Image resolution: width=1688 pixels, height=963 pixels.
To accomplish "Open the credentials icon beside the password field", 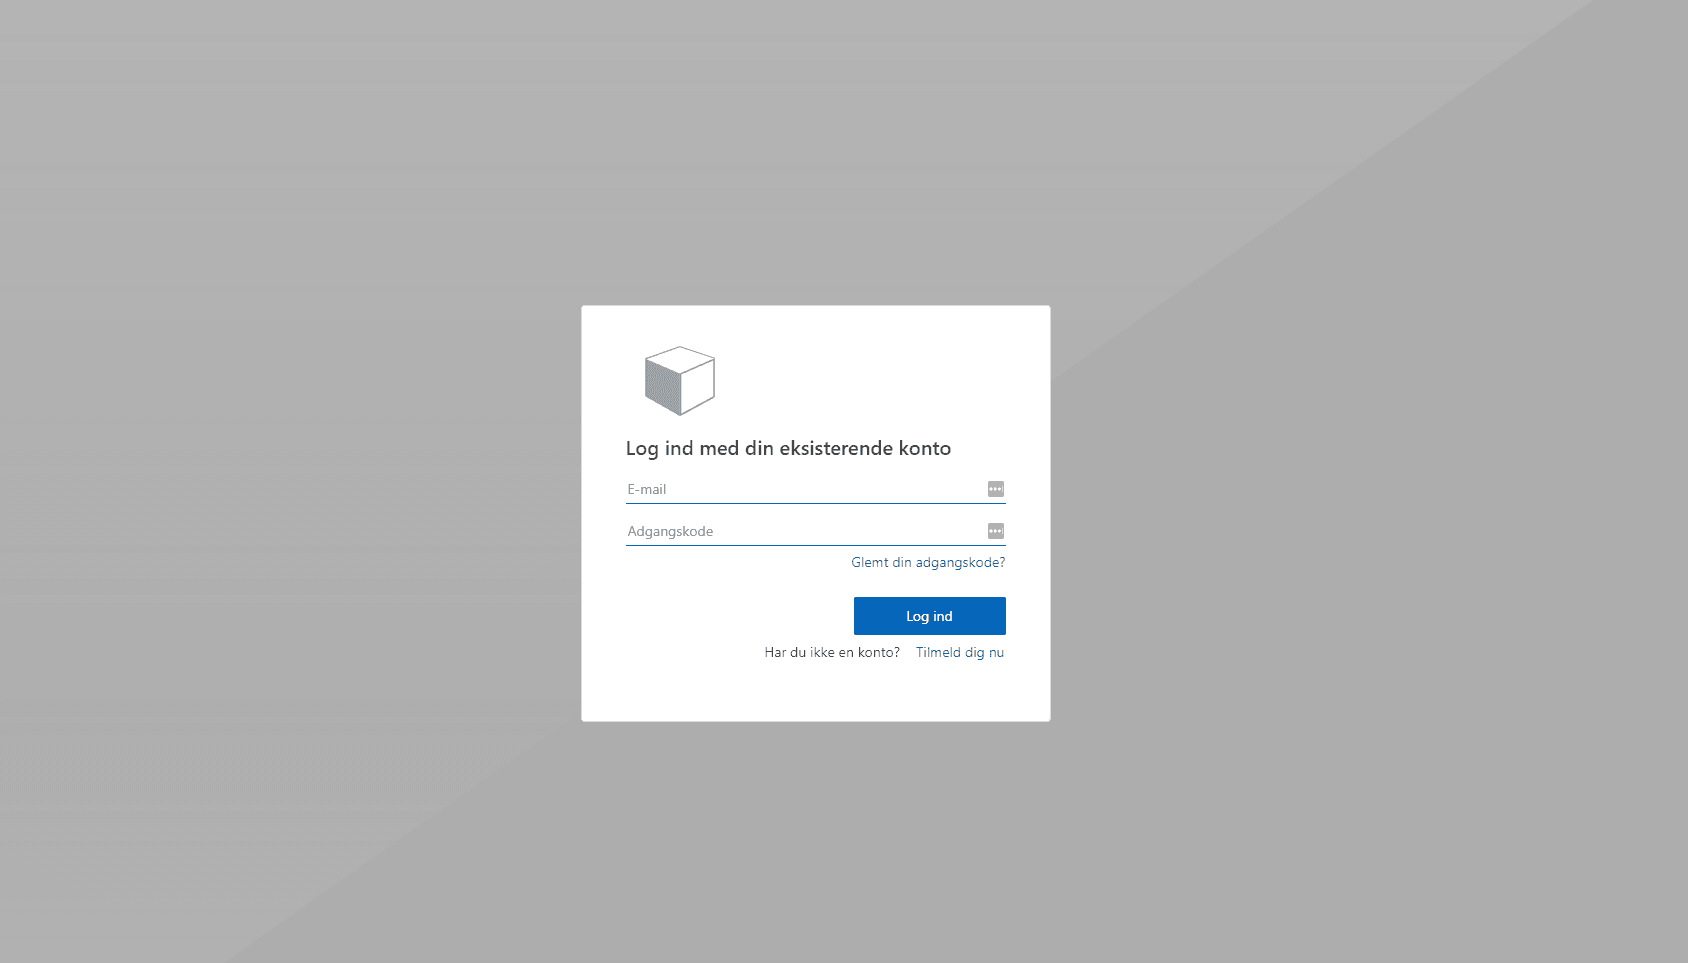I will 995,530.
